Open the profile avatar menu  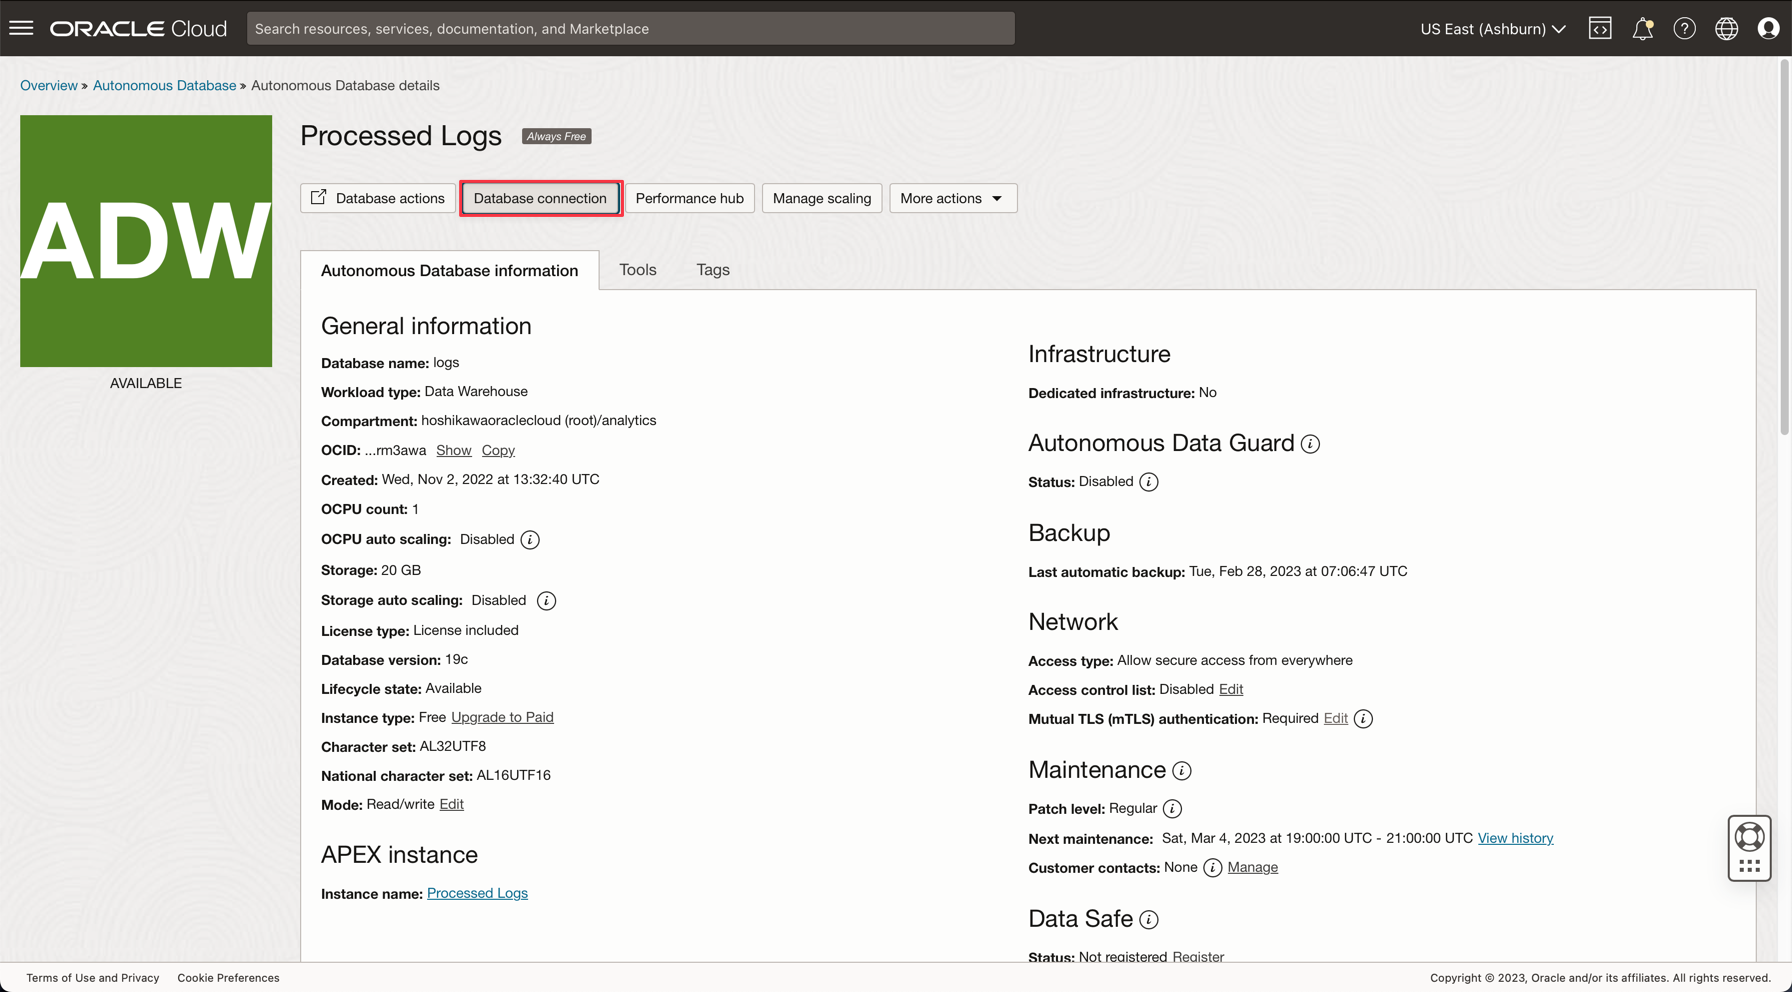click(x=1769, y=28)
